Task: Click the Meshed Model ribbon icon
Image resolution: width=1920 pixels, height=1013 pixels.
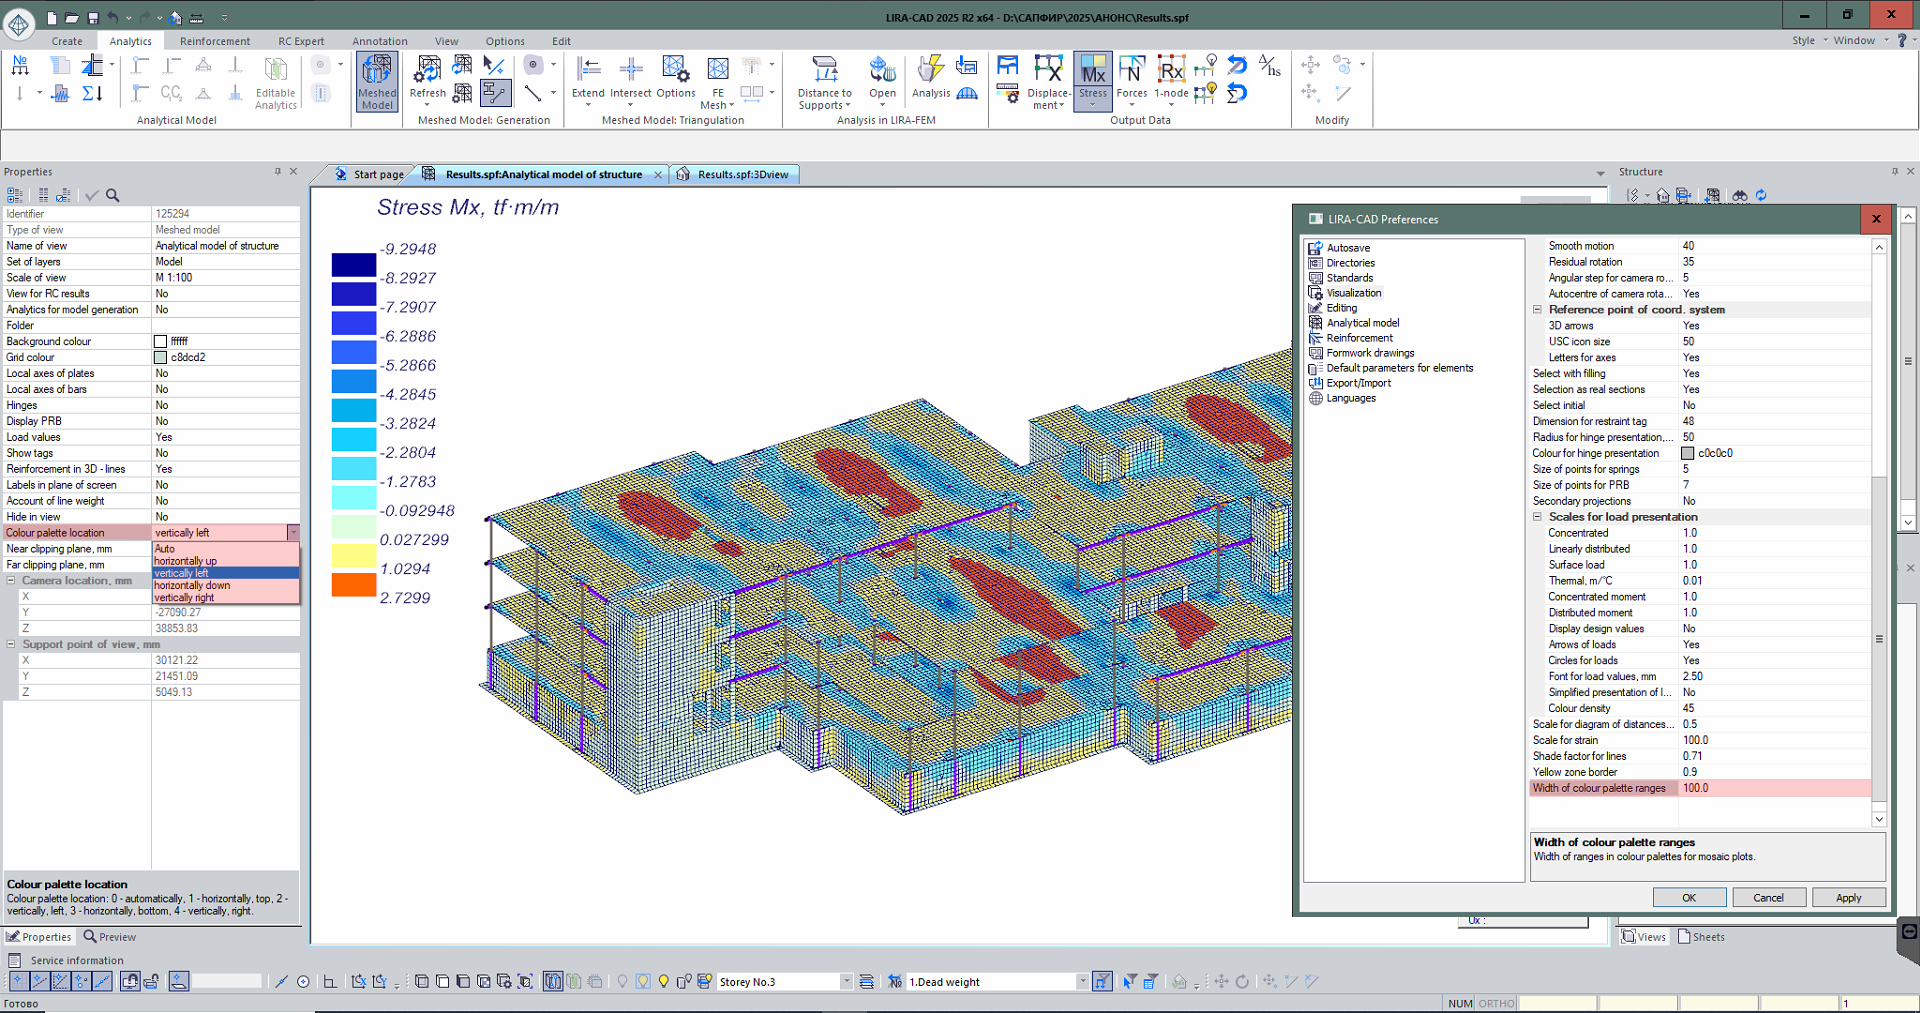Action: point(377,80)
